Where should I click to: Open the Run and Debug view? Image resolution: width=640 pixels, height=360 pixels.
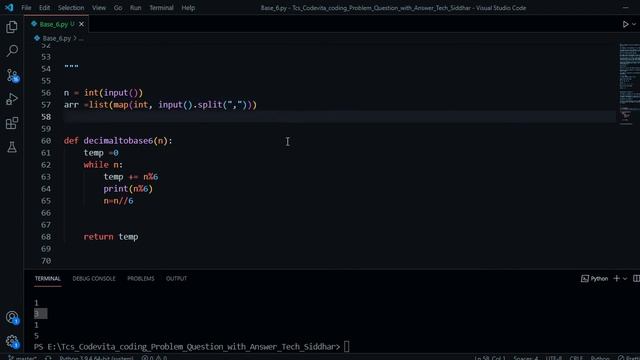tap(12, 99)
